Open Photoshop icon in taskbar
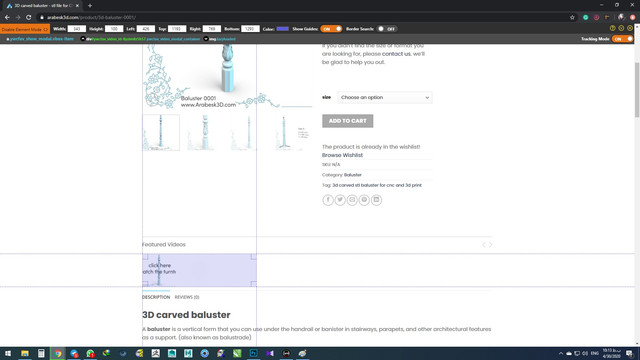The height and width of the screenshot is (360, 640). coord(253,353)
